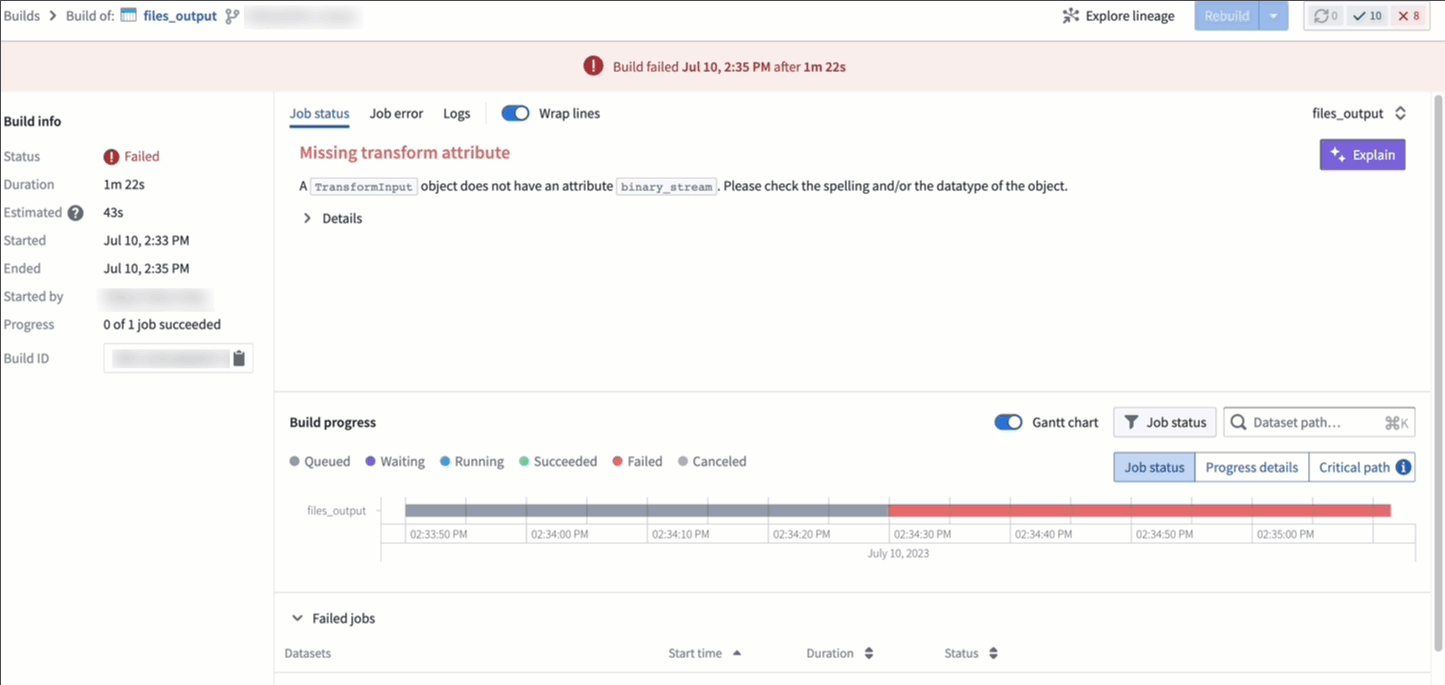The image size is (1445, 685).
Task: Click the Succeeded legend green dot
Action: tap(524, 462)
